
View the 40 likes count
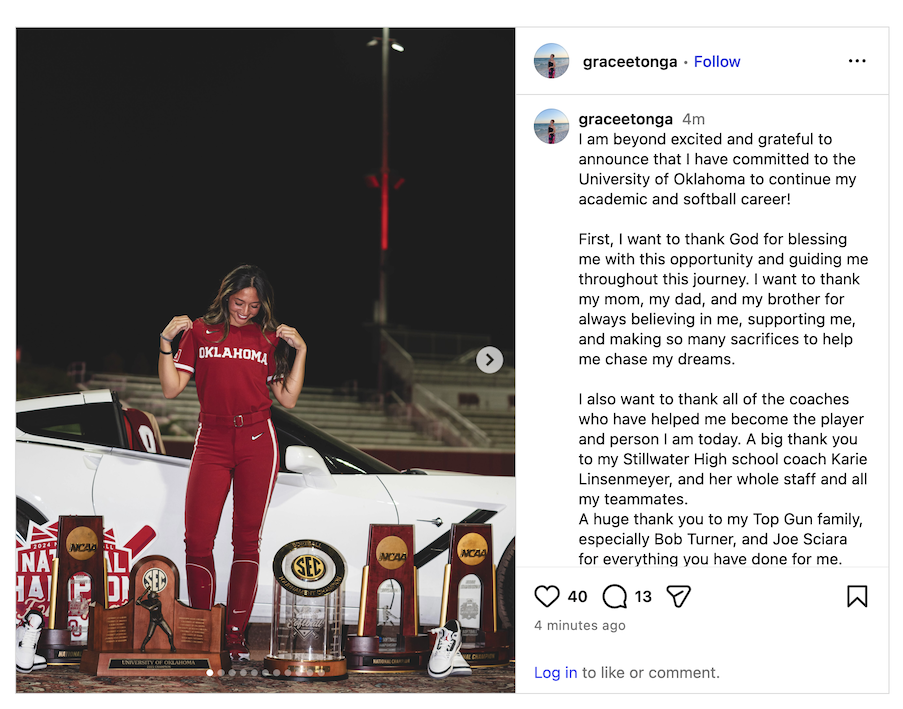point(577,597)
